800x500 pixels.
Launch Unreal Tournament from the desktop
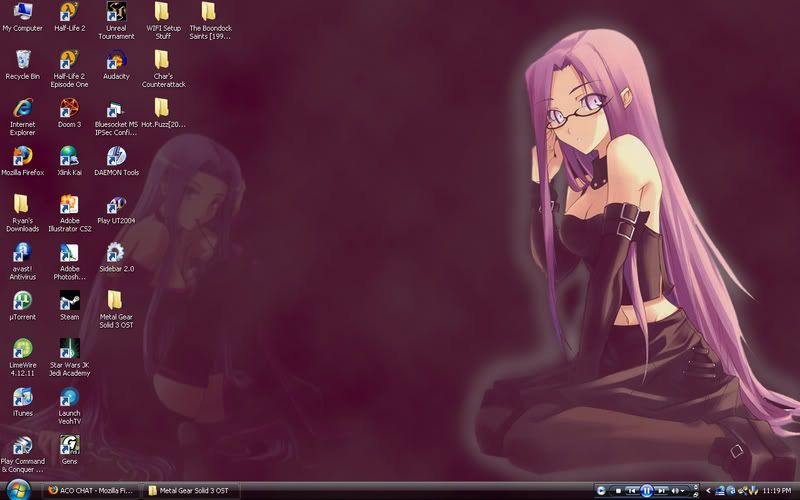pyautogui.click(x=116, y=14)
